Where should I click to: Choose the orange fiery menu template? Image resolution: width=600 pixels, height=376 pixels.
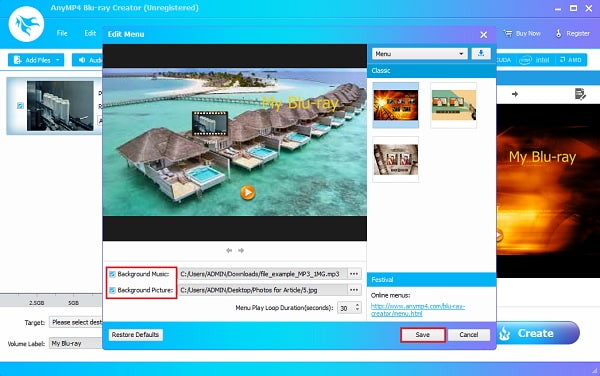396,105
